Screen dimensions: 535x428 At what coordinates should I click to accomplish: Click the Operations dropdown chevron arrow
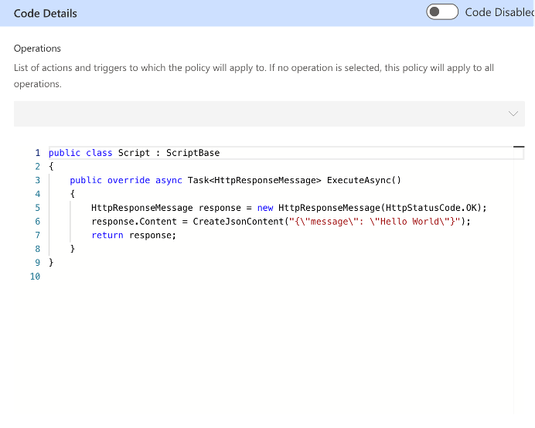513,114
